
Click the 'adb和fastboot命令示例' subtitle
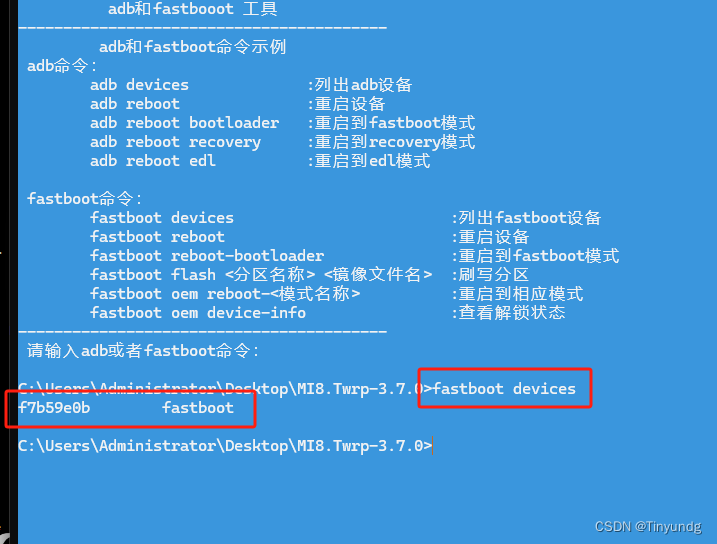click(x=193, y=47)
